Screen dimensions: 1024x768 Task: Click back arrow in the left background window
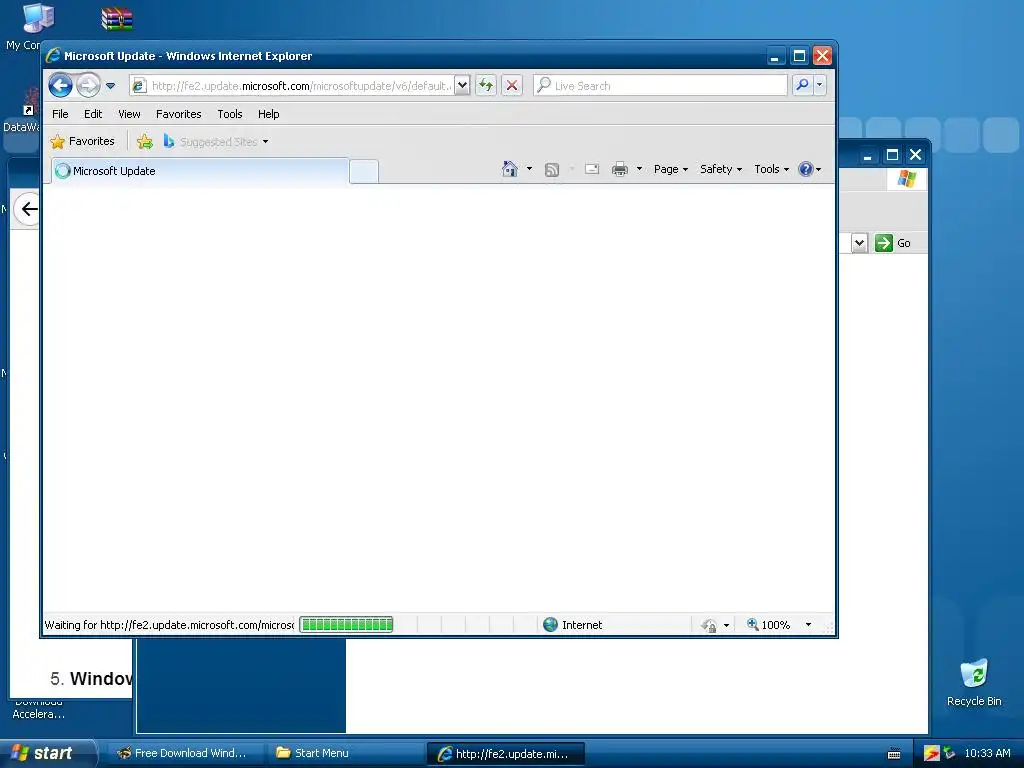click(x=28, y=209)
